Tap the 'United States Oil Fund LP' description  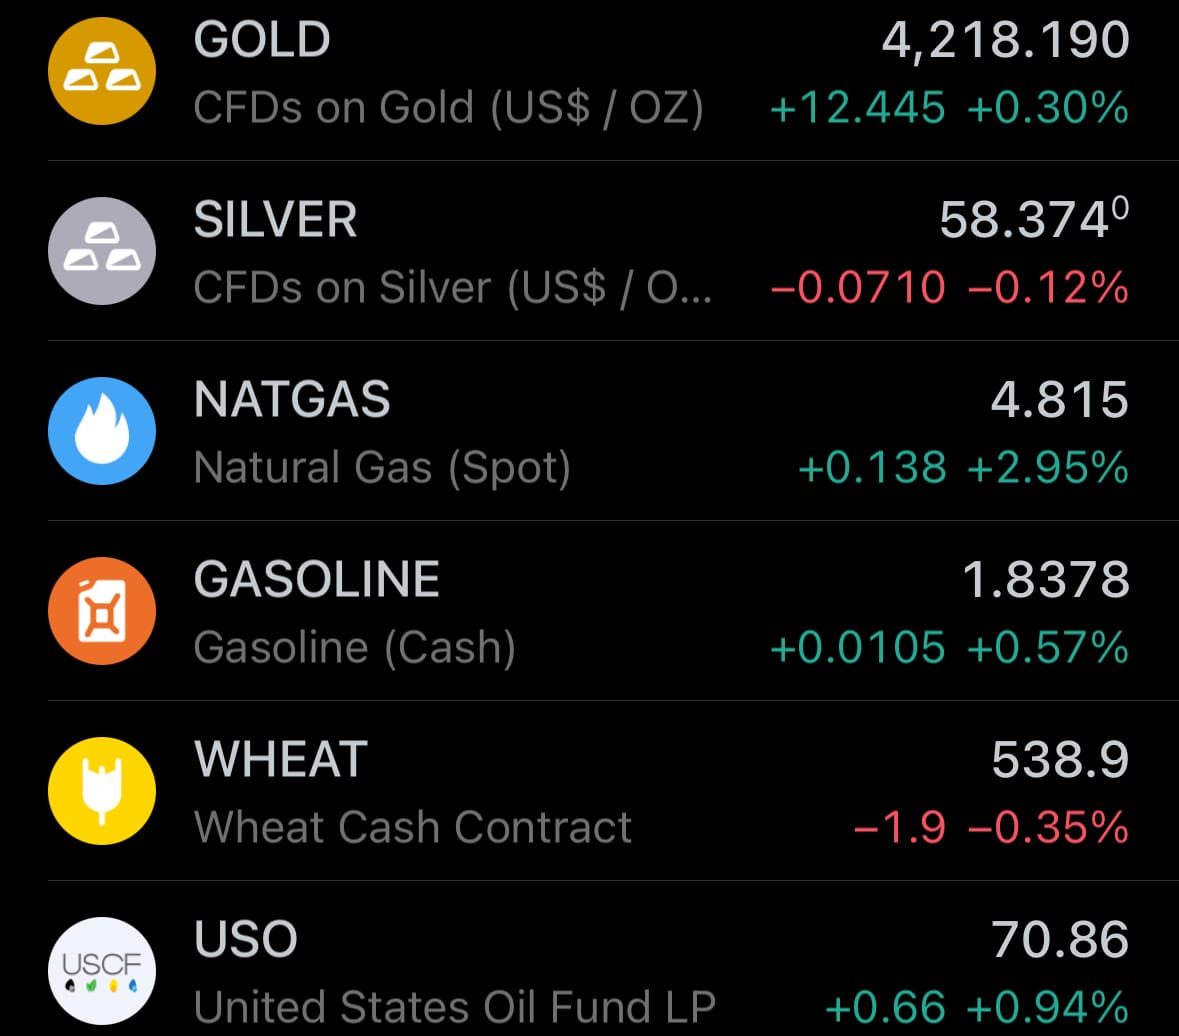tap(455, 1006)
